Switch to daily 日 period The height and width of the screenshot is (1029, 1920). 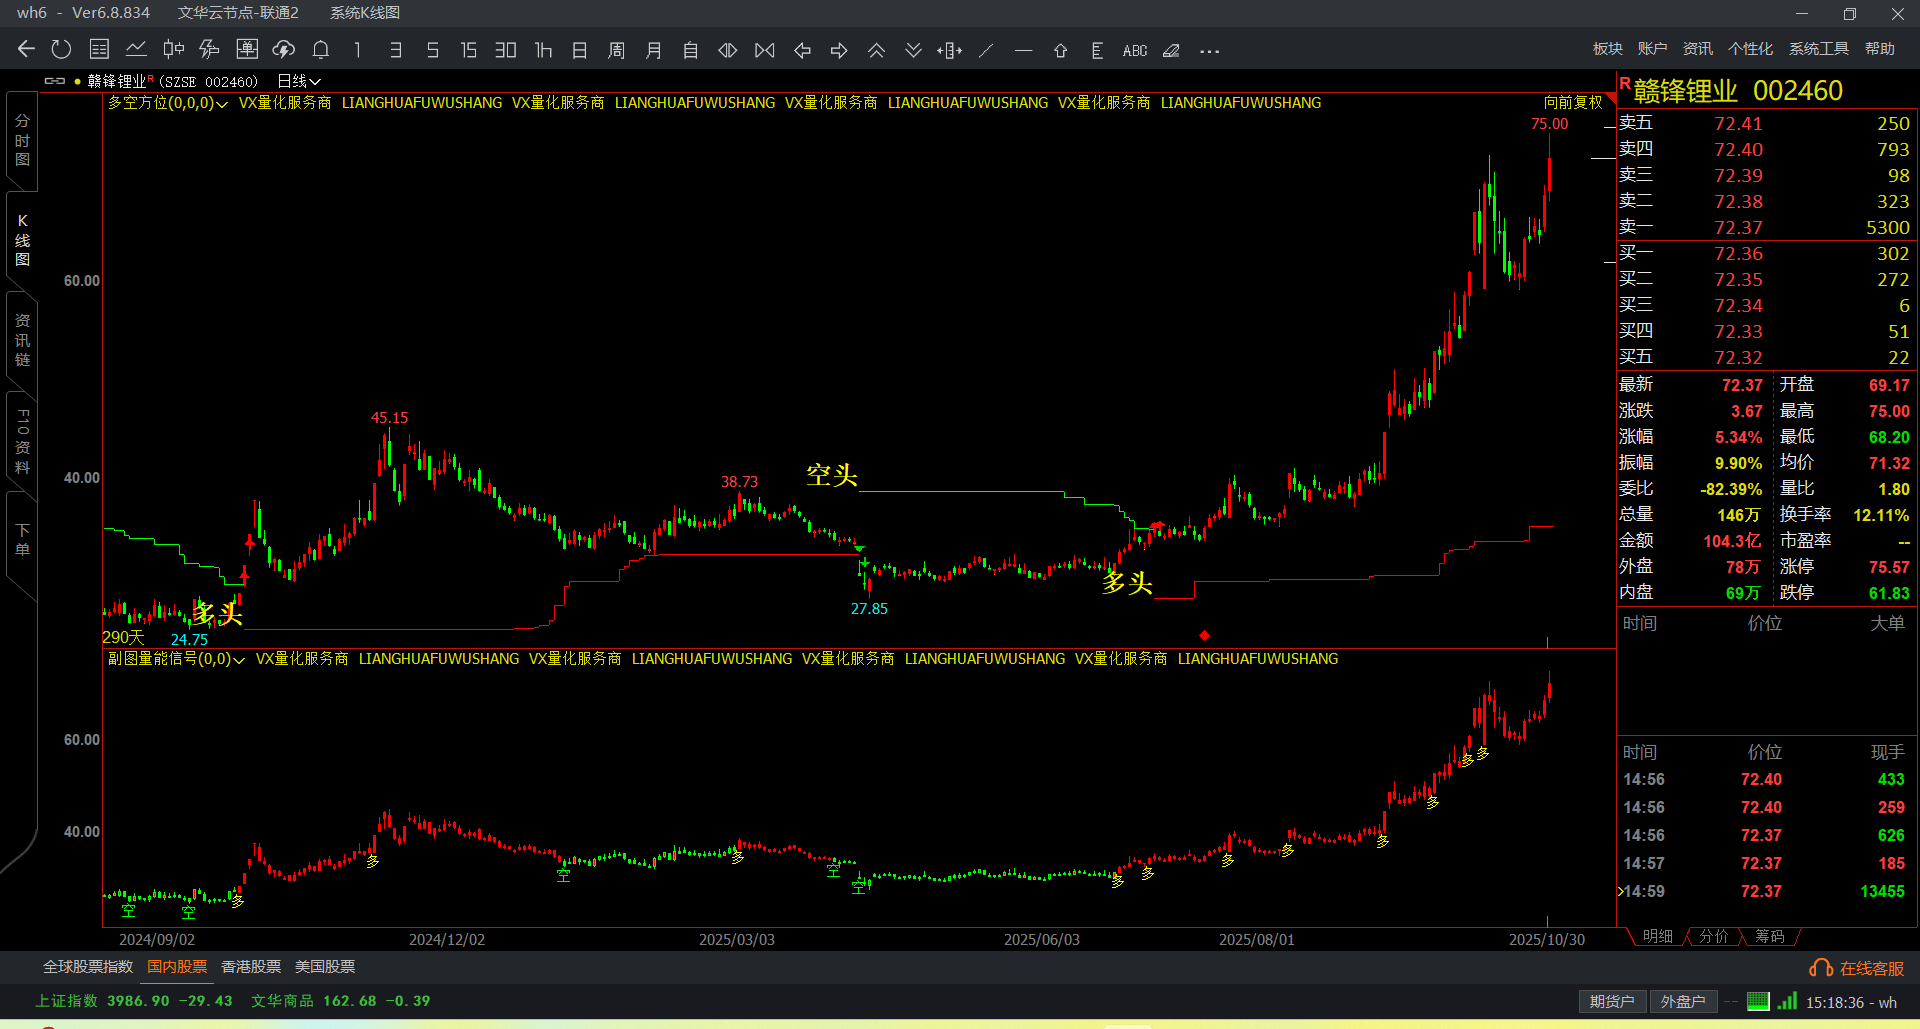point(580,49)
